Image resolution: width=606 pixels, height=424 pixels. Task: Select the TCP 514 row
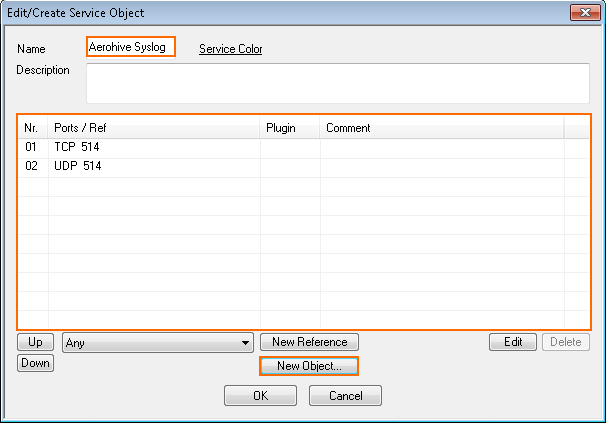click(303, 147)
